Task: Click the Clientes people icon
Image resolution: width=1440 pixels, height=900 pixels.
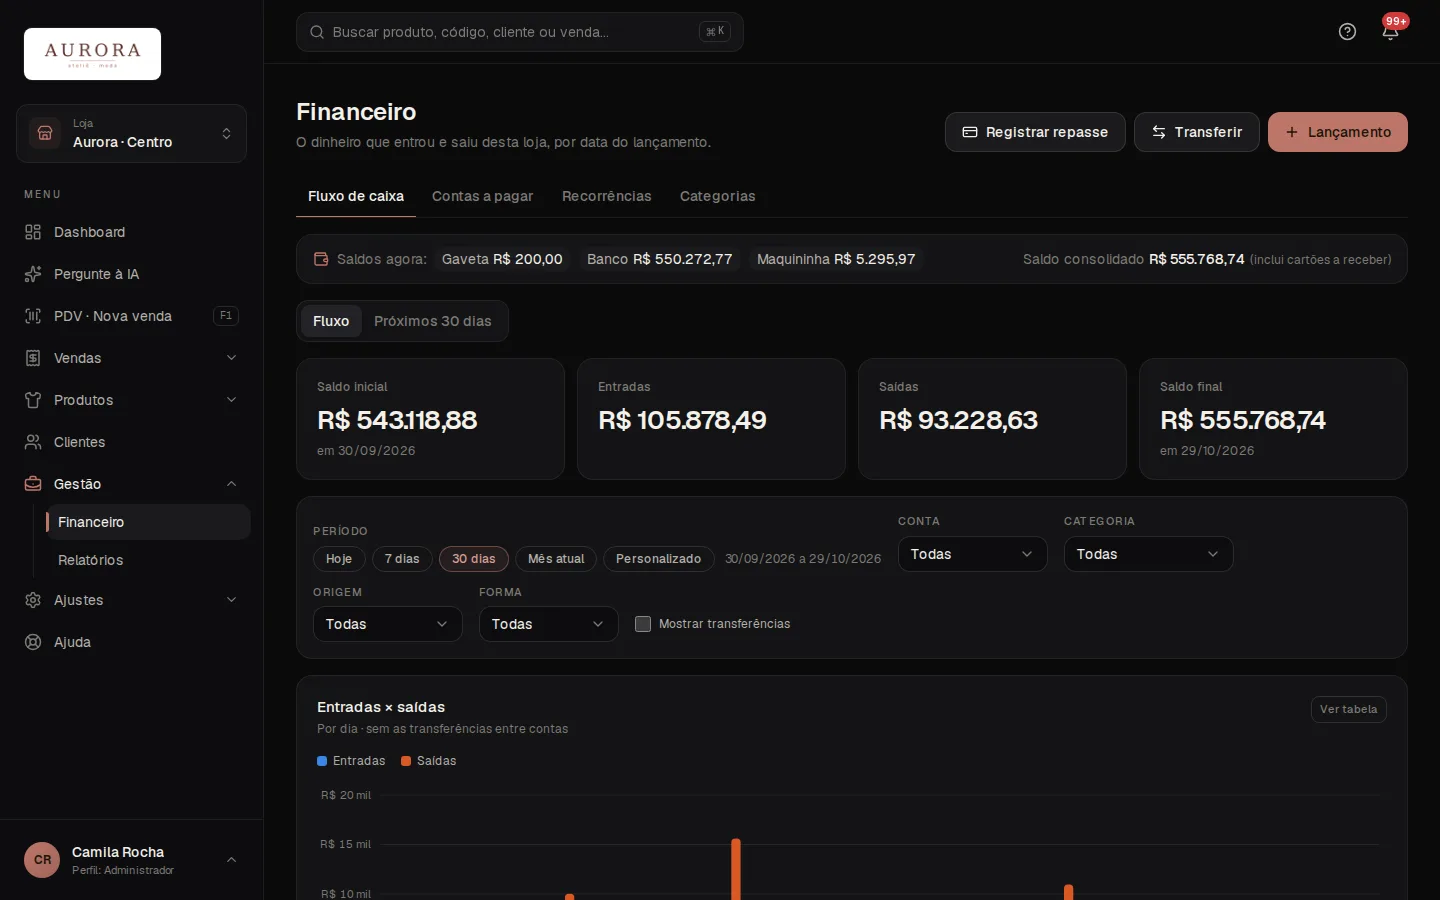Action: coord(33,442)
